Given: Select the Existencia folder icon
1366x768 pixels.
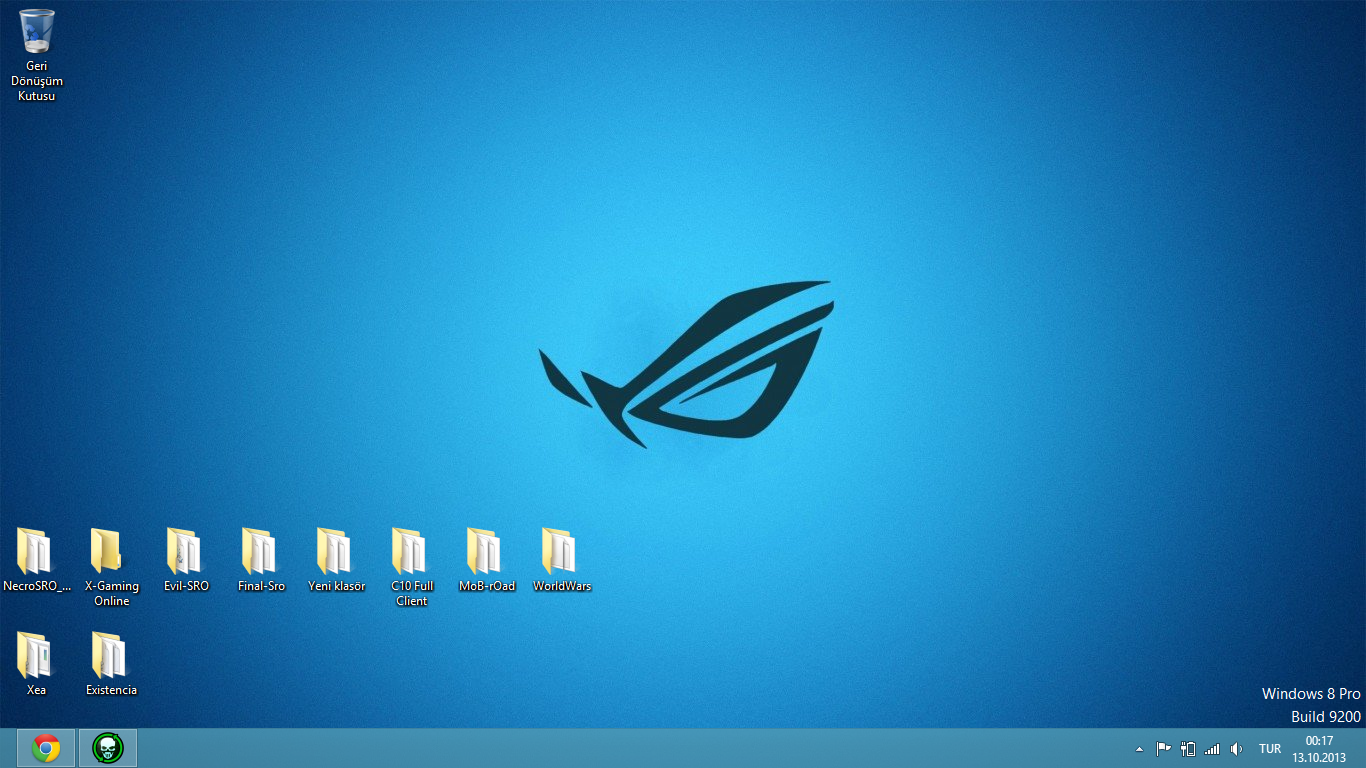Looking at the screenshot, I should tap(110, 655).
